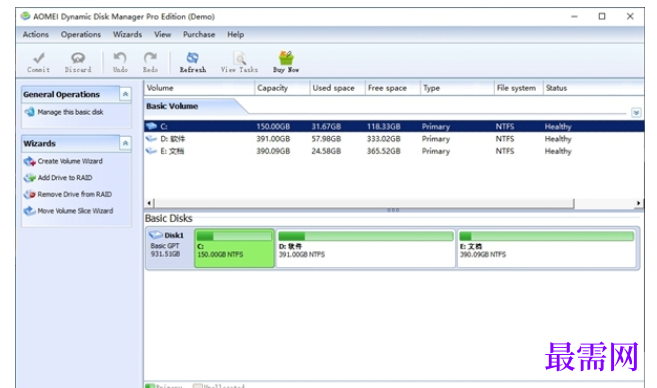The width and height of the screenshot is (657, 388).
Task: Click the Add Drive to RAID icon
Action: [x=29, y=178]
